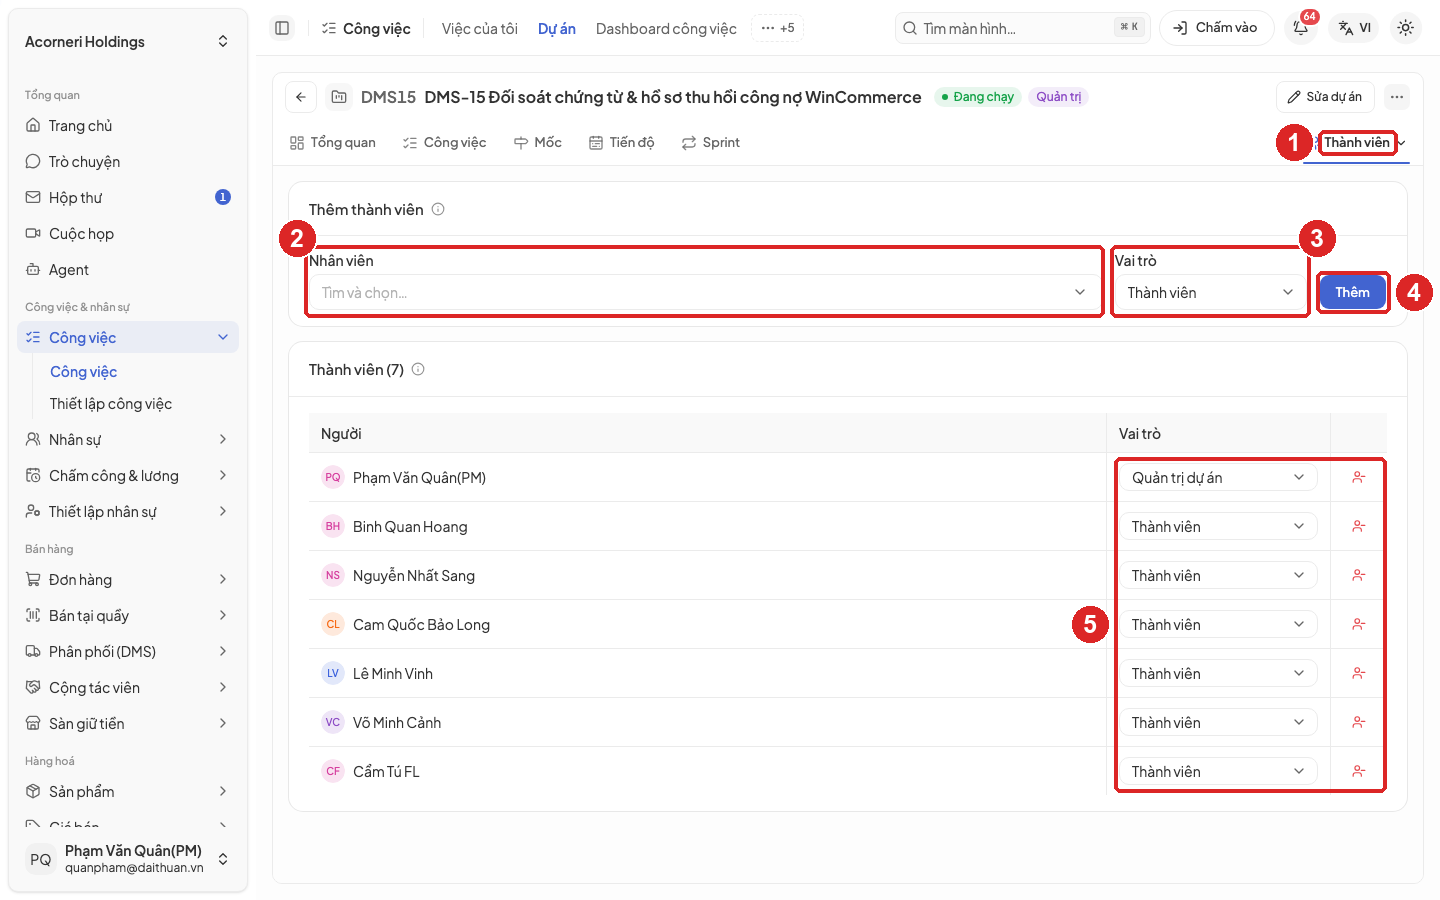Expand the Nhân sự sidebar section

click(128, 440)
